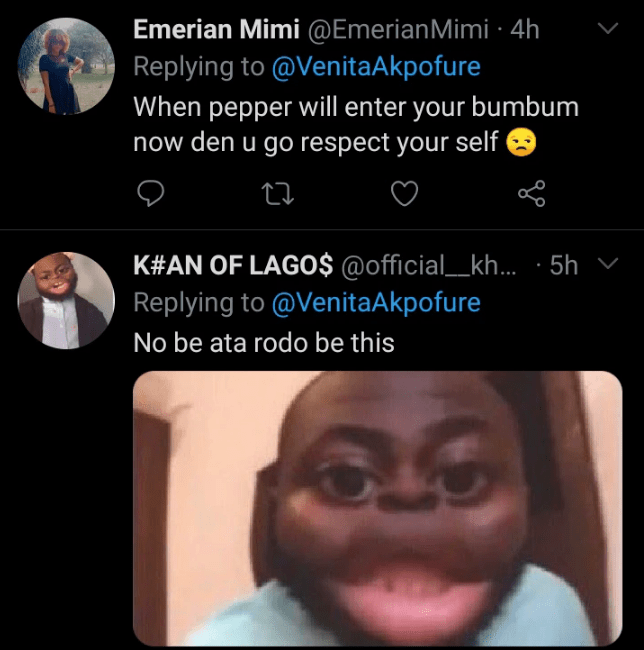Screen dimensions: 644x650
Task: Open @VenitaAkpofure link in K#AN OF LAGO$ reply
Action: (x=376, y=302)
